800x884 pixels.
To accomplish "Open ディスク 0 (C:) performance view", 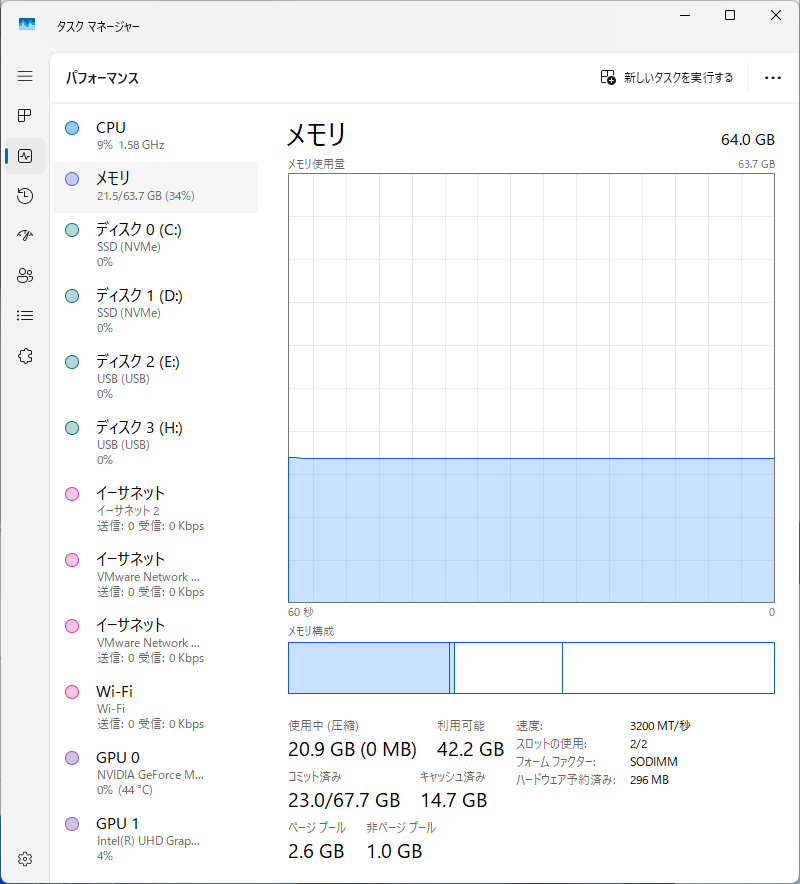I will pyautogui.click(x=155, y=245).
